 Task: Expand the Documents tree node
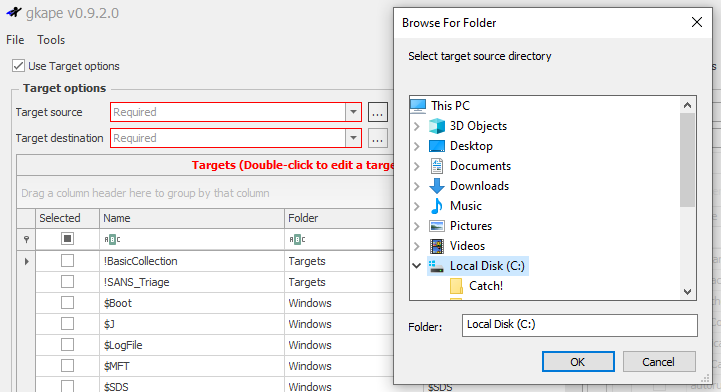pyautogui.click(x=417, y=166)
